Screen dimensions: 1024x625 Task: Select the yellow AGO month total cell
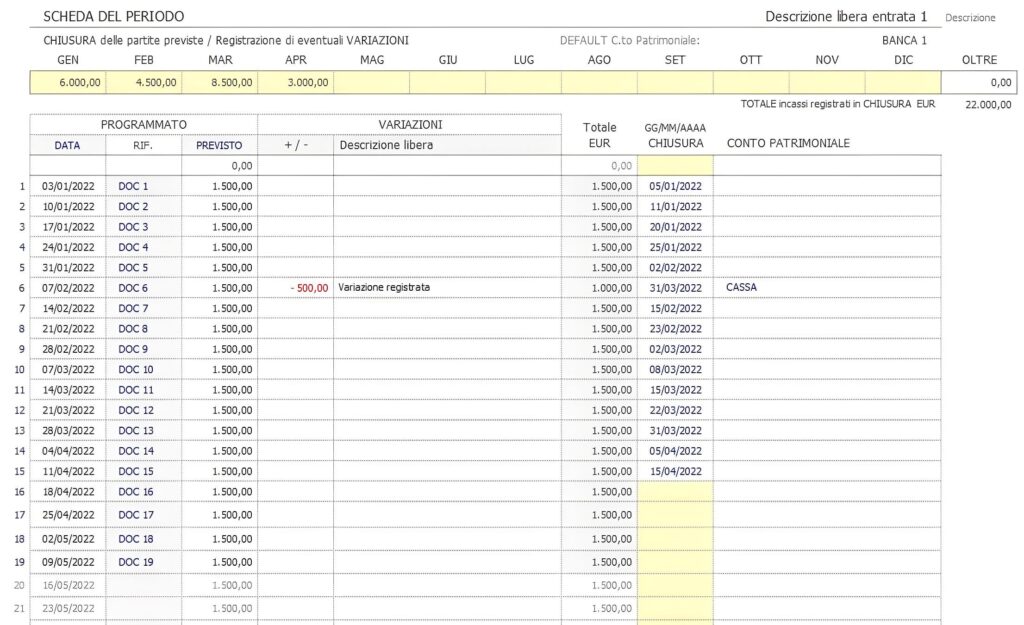(599, 81)
